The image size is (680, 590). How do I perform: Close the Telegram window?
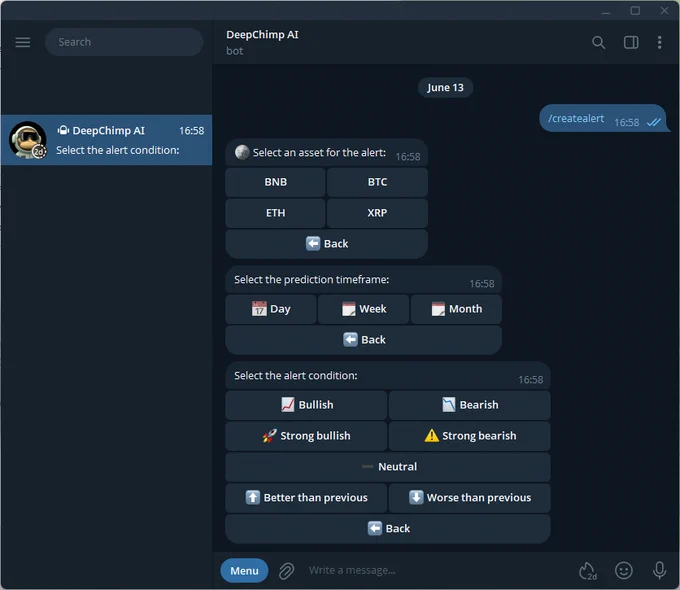coord(664,11)
